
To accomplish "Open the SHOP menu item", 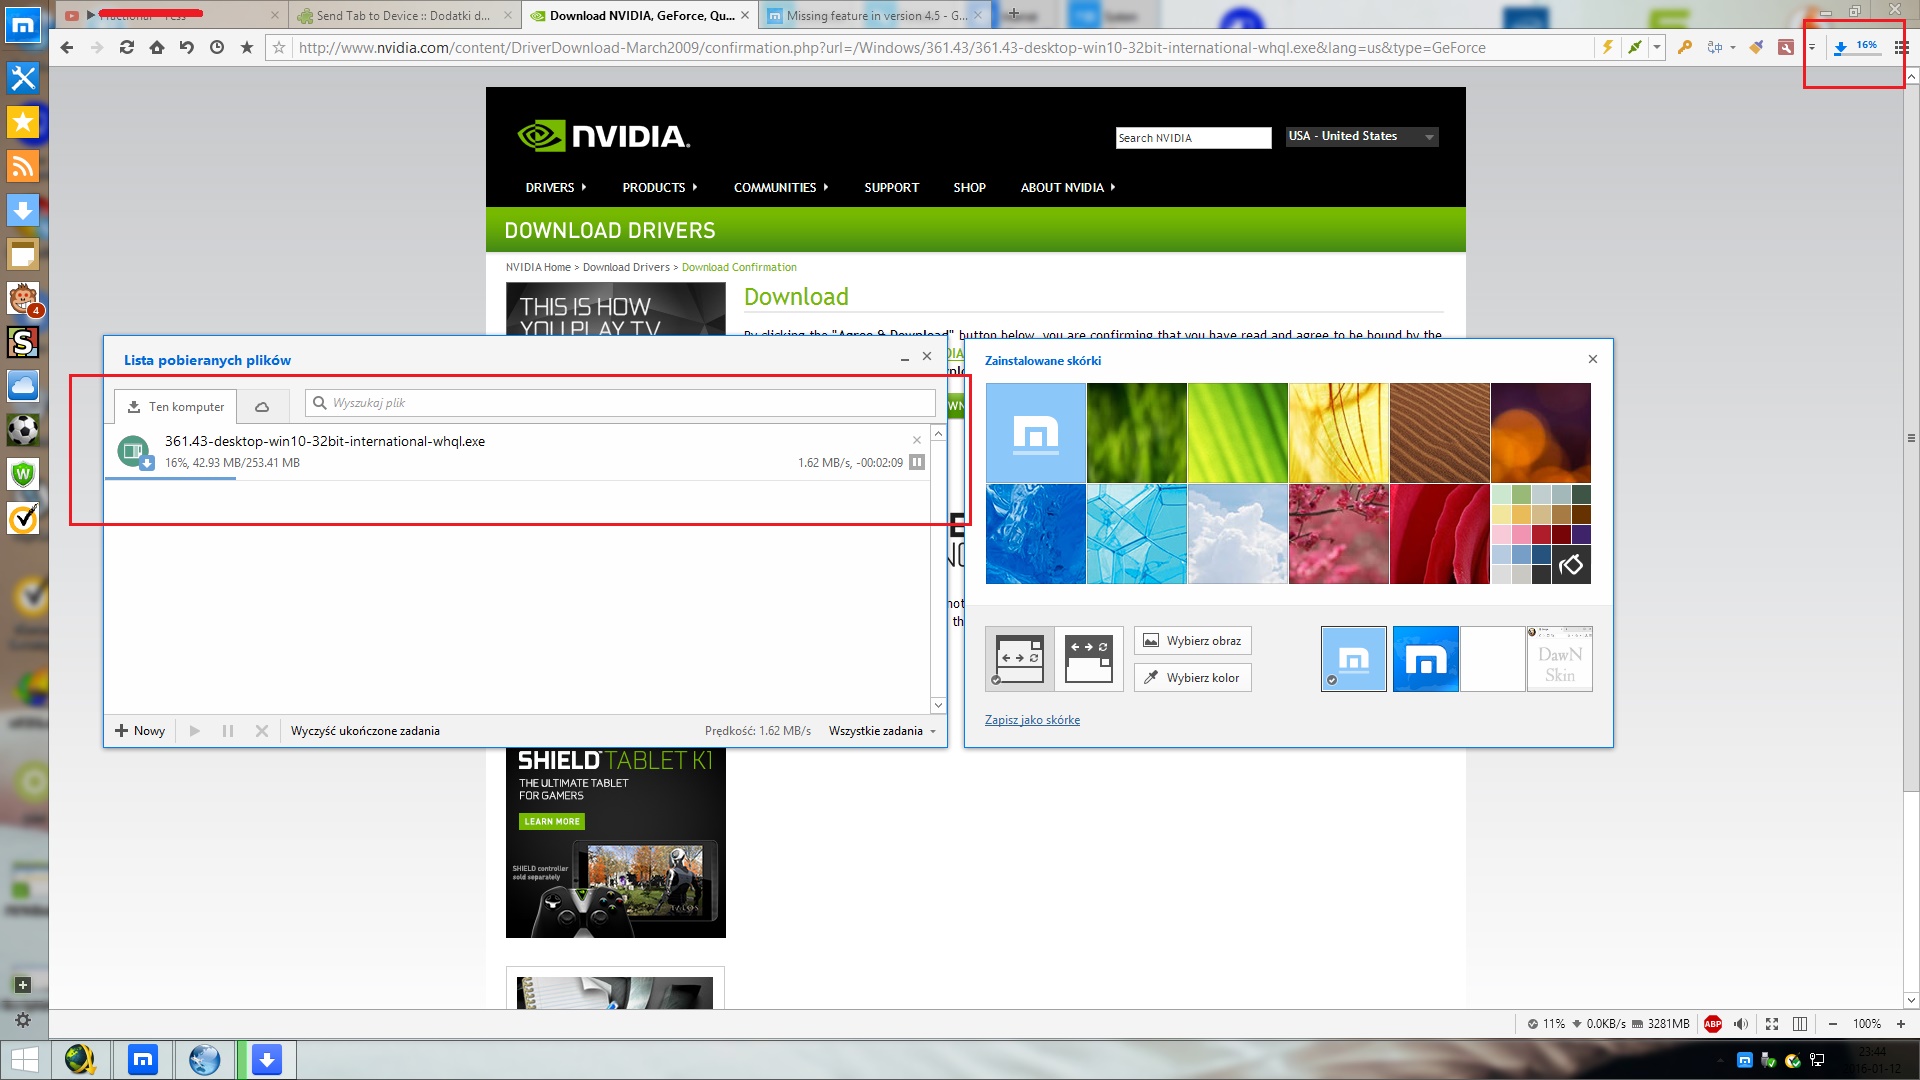I will pyautogui.click(x=969, y=187).
